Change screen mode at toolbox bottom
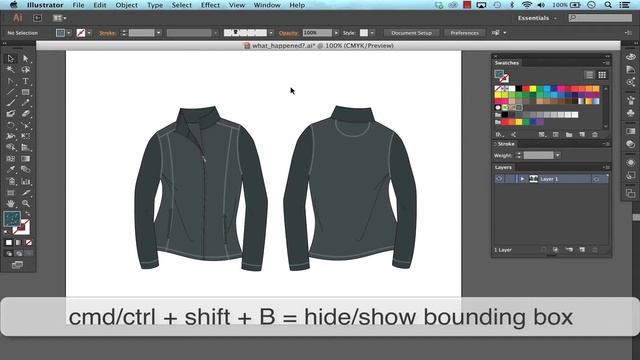The height and width of the screenshot is (360, 640). (17, 265)
